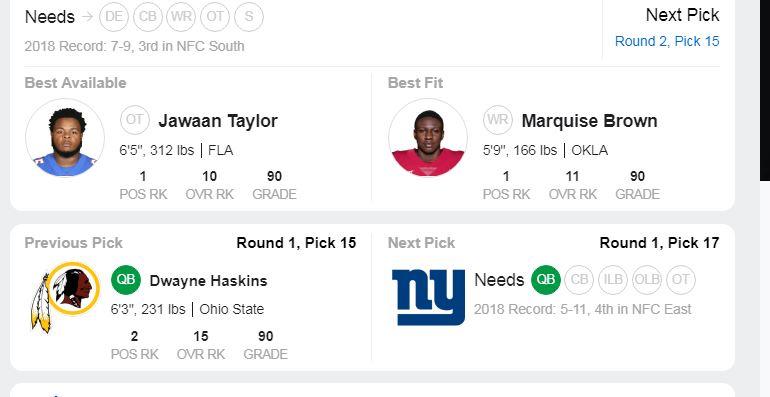Select Dwayne Haskins player name
This screenshot has height=397, width=770.
pos(208,281)
